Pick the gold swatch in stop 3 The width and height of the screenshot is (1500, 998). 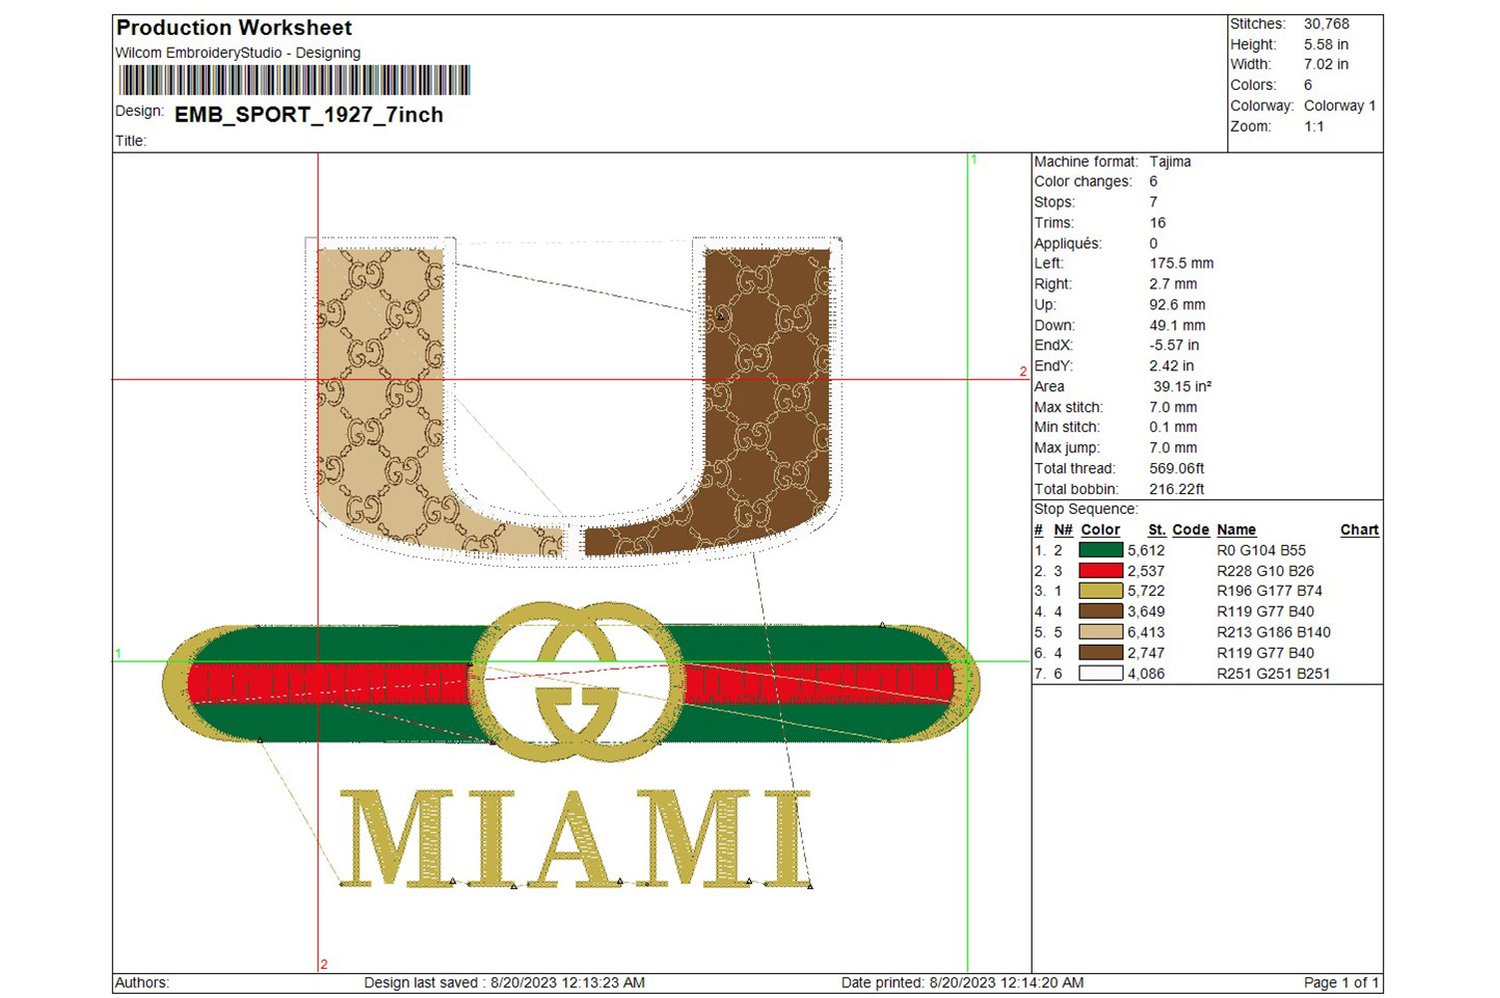point(1101,591)
